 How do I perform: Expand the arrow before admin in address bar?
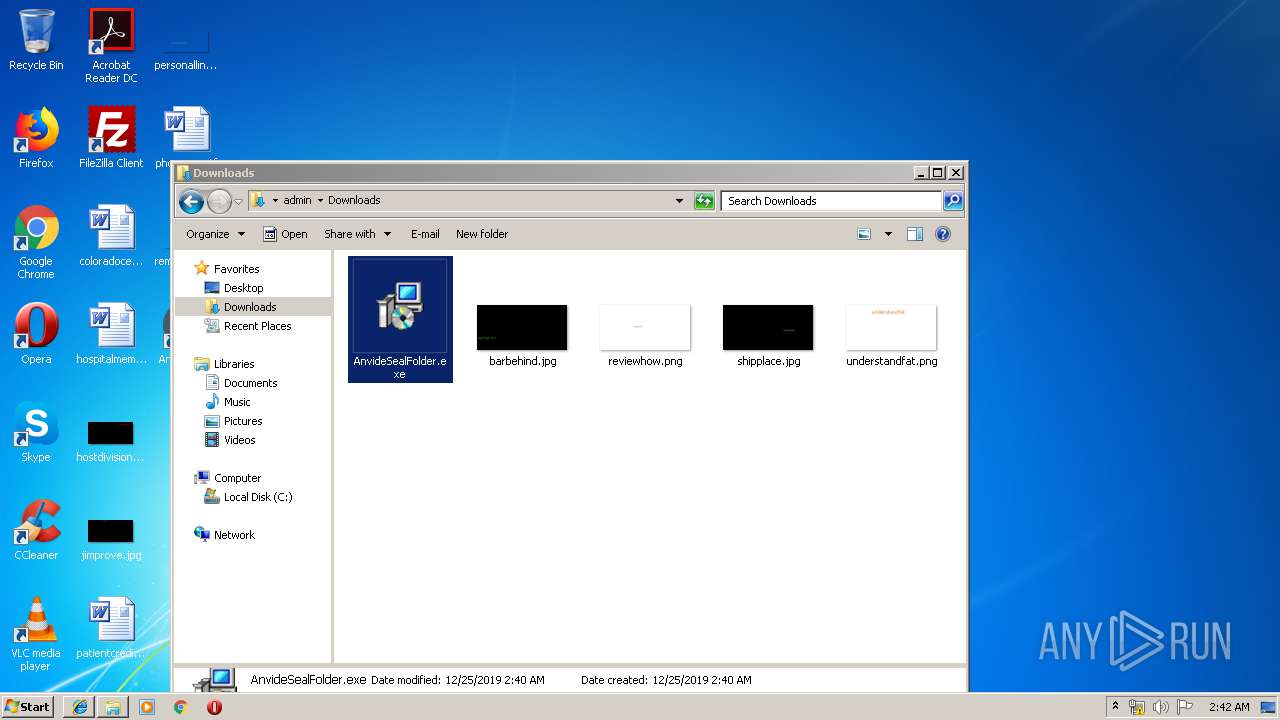point(275,200)
